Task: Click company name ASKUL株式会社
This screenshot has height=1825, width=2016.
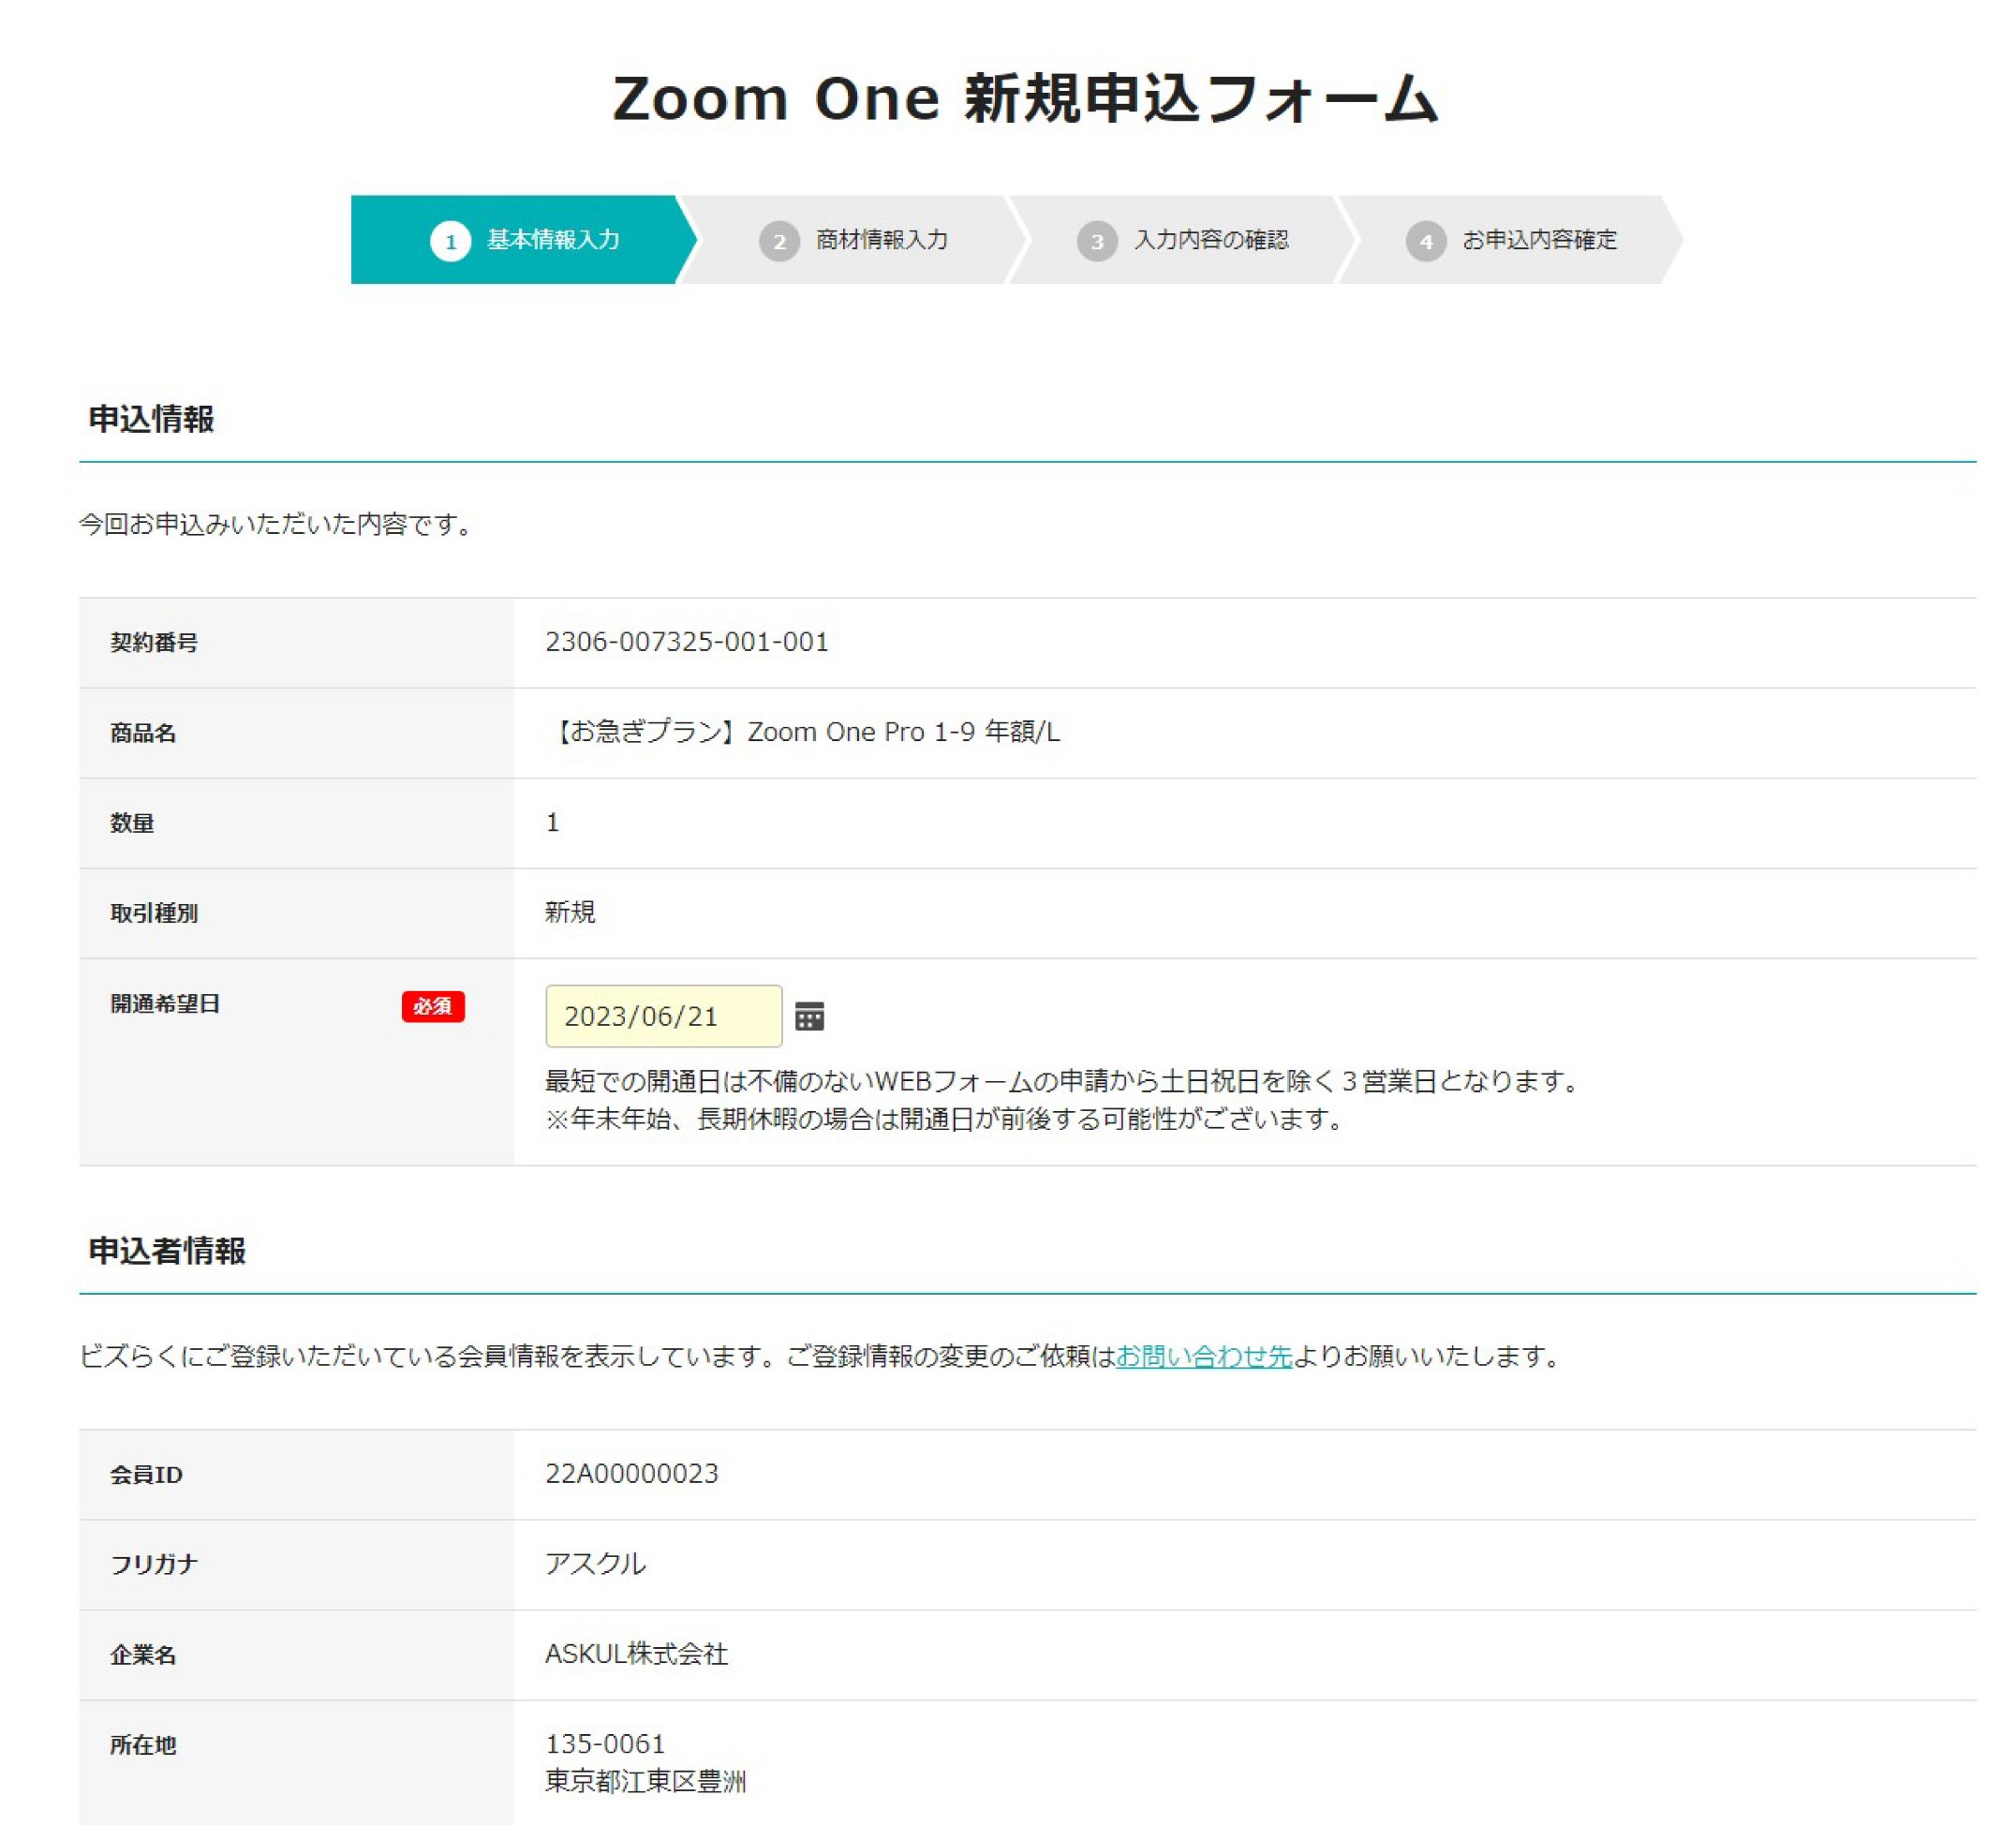Action: tap(636, 1653)
